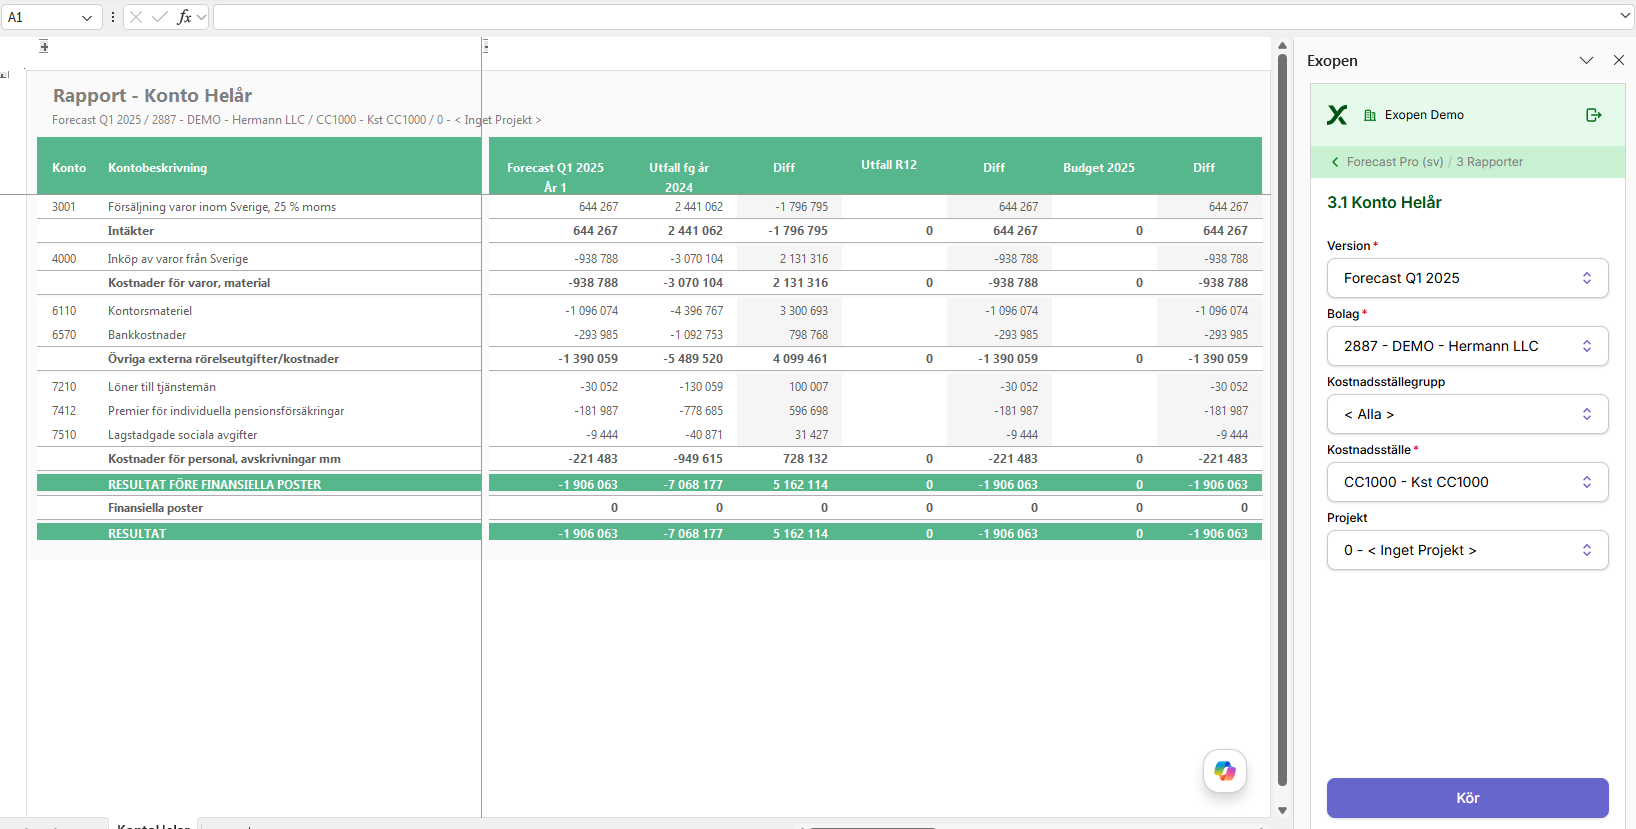The image size is (1636, 829).
Task: Click the logout icon beside Exopen Demo
Action: (x=1594, y=115)
